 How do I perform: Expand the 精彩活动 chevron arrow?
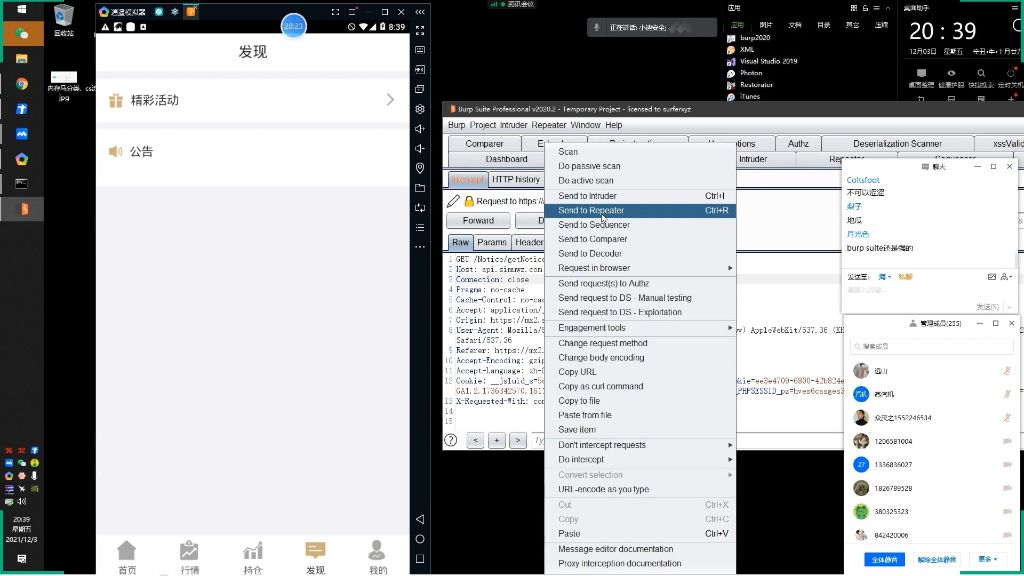point(391,100)
